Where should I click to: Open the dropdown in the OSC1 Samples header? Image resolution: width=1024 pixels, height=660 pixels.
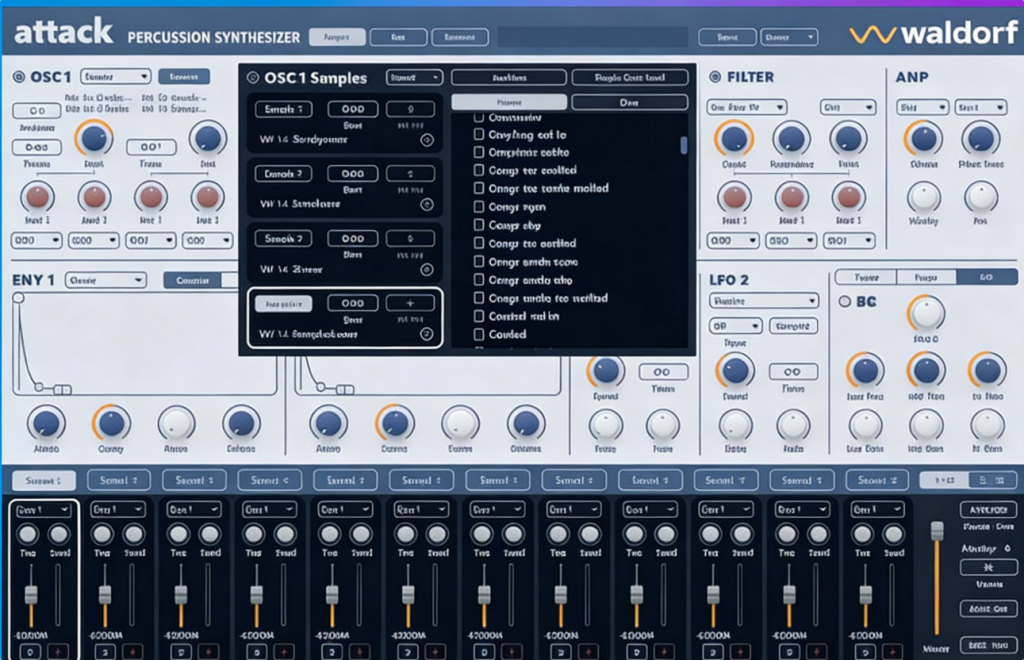[414, 78]
